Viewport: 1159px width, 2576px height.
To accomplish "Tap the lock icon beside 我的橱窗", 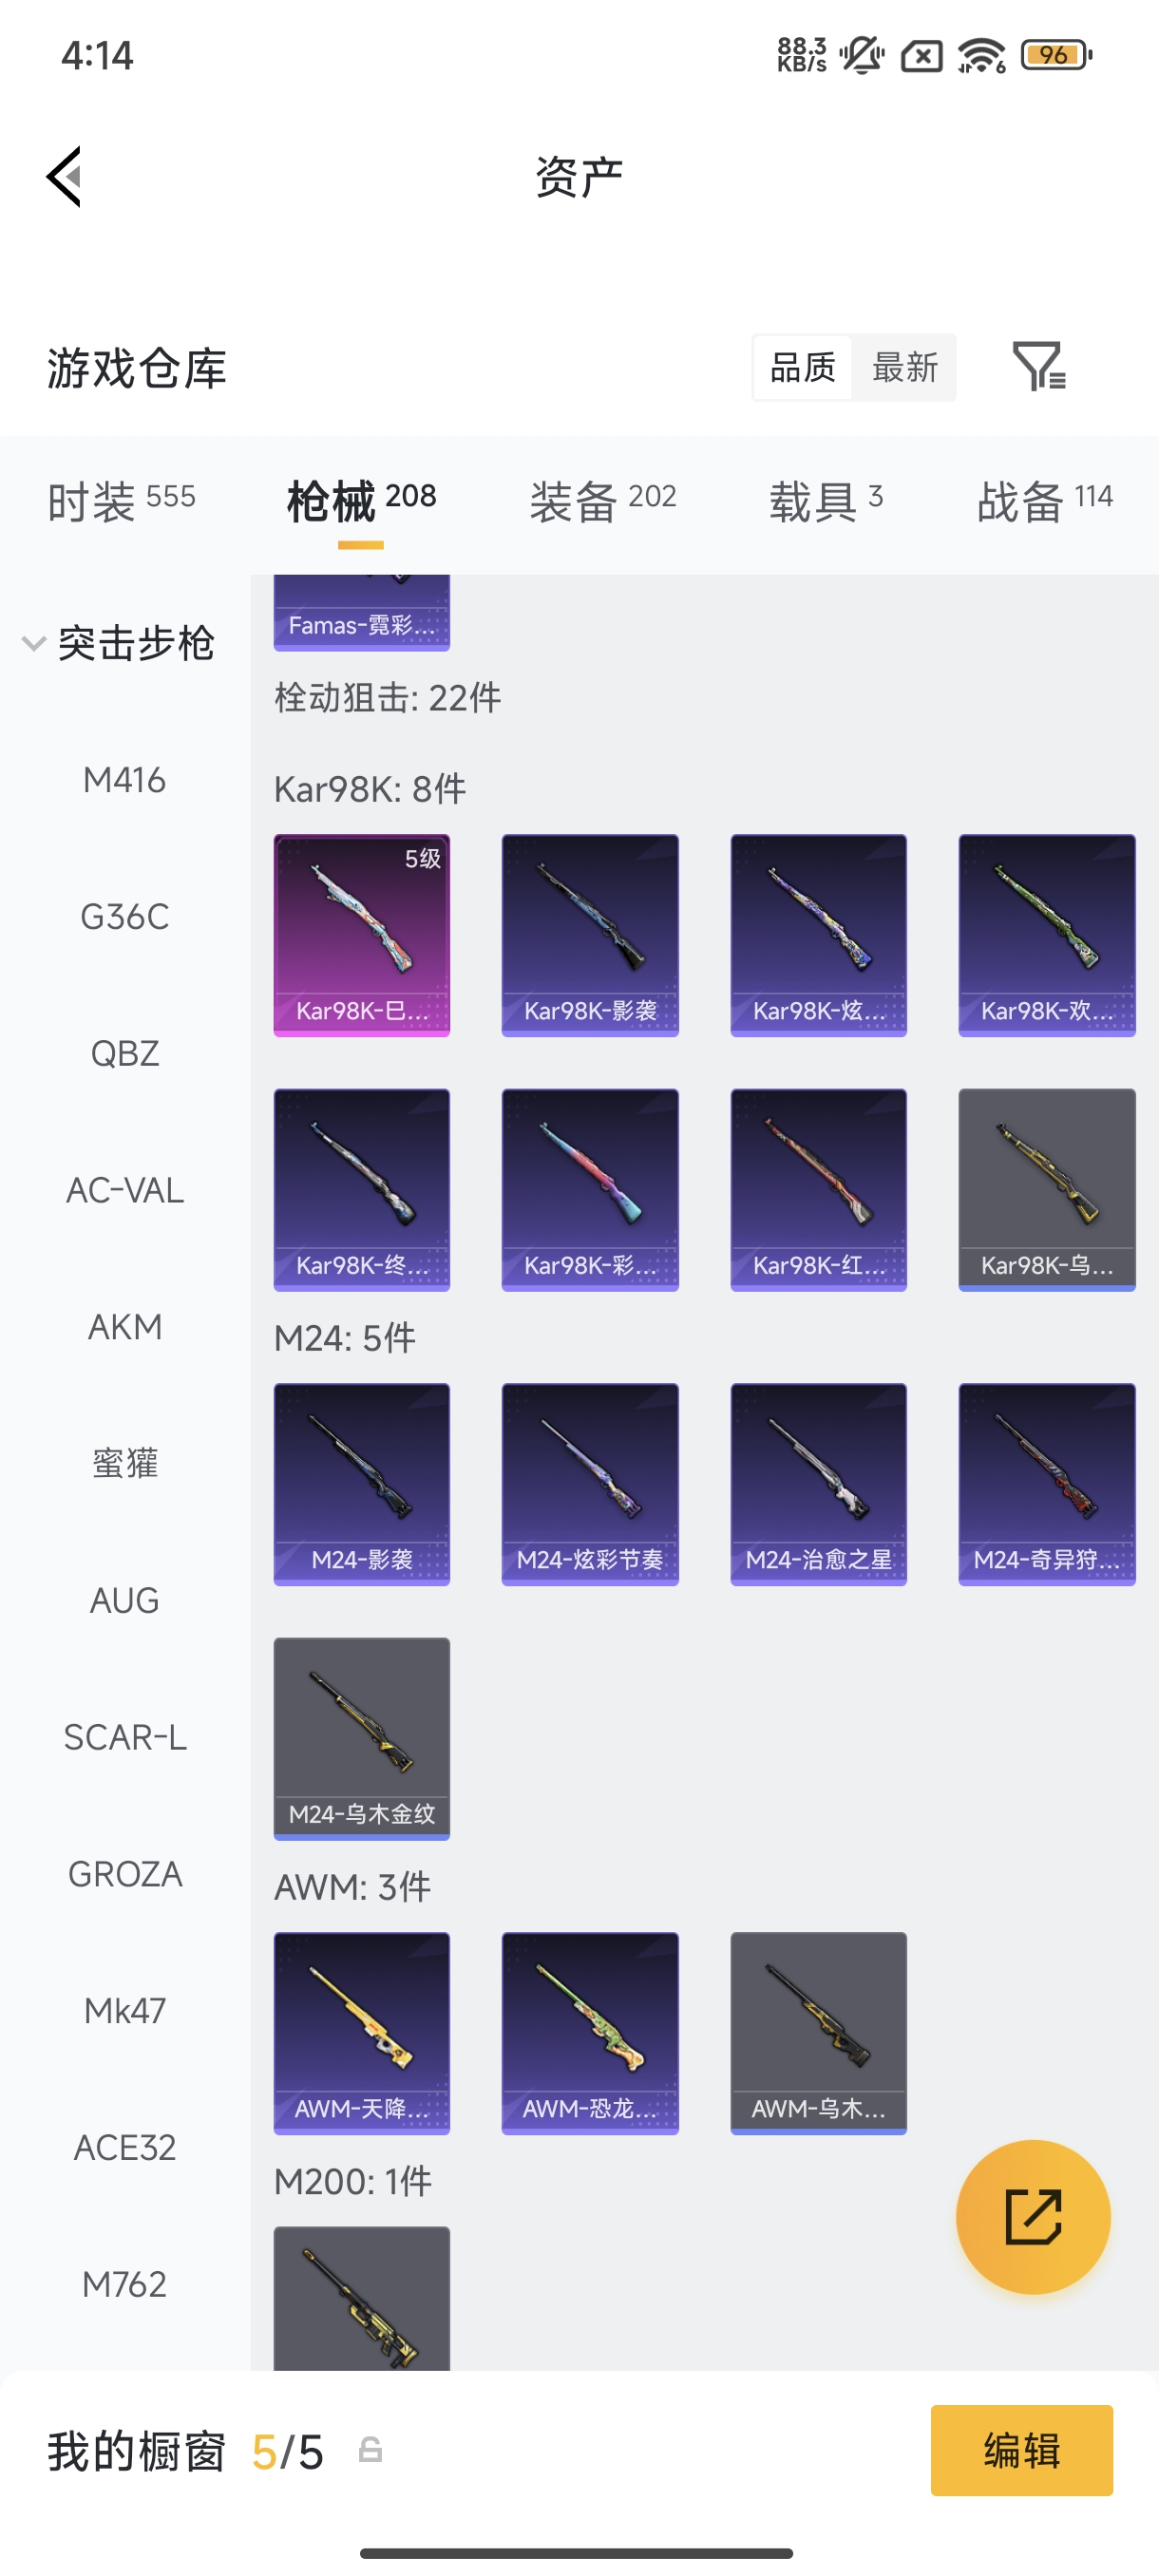I will (x=370, y=2450).
